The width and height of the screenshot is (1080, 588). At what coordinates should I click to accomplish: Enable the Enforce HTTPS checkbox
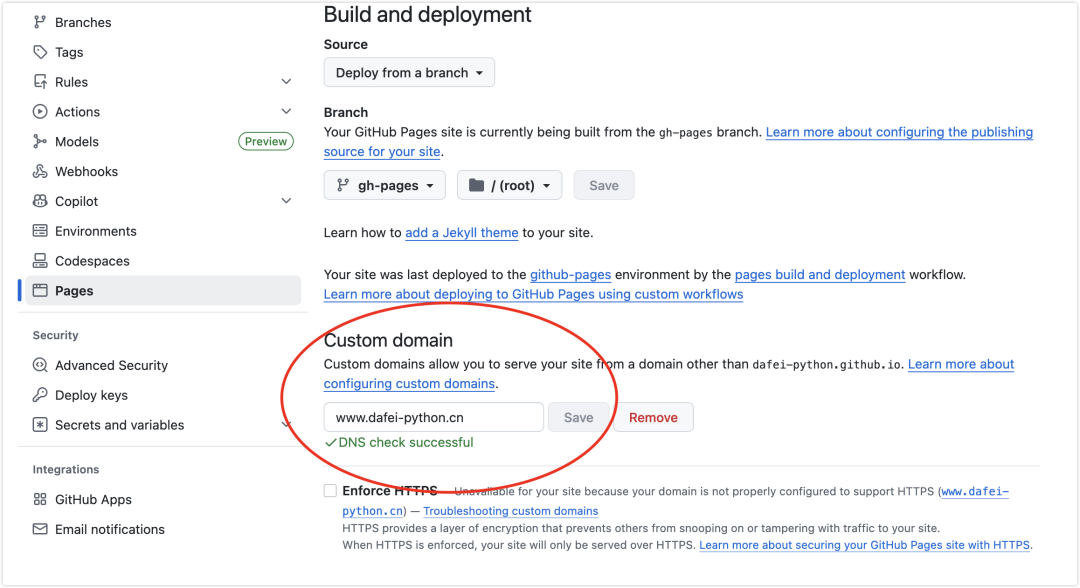coord(330,491)
